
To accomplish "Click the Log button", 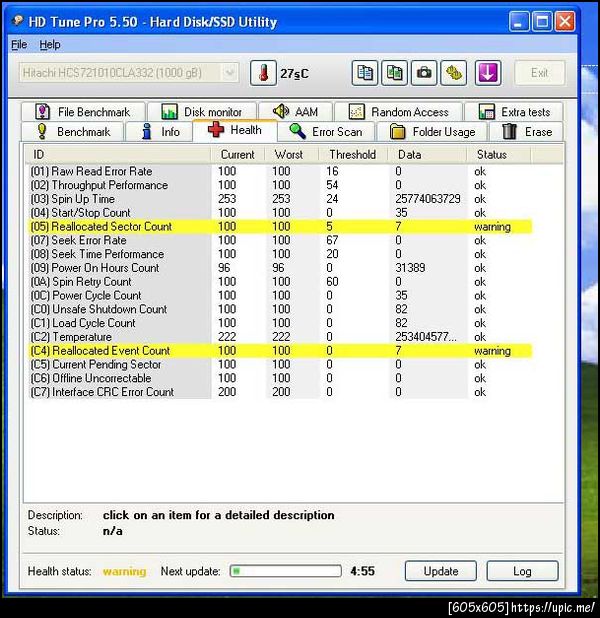I will 522,571.
